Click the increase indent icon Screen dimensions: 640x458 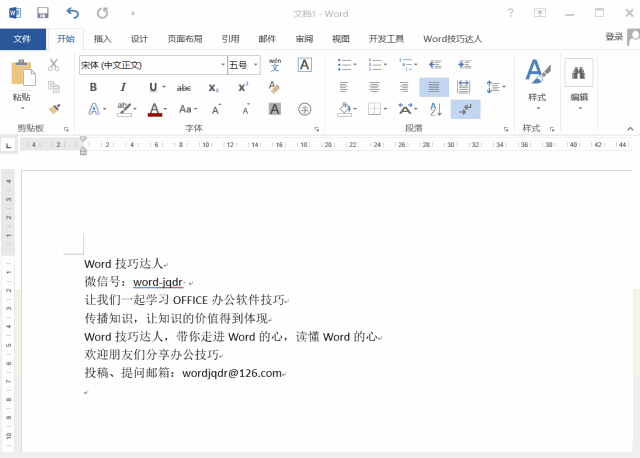464,64
